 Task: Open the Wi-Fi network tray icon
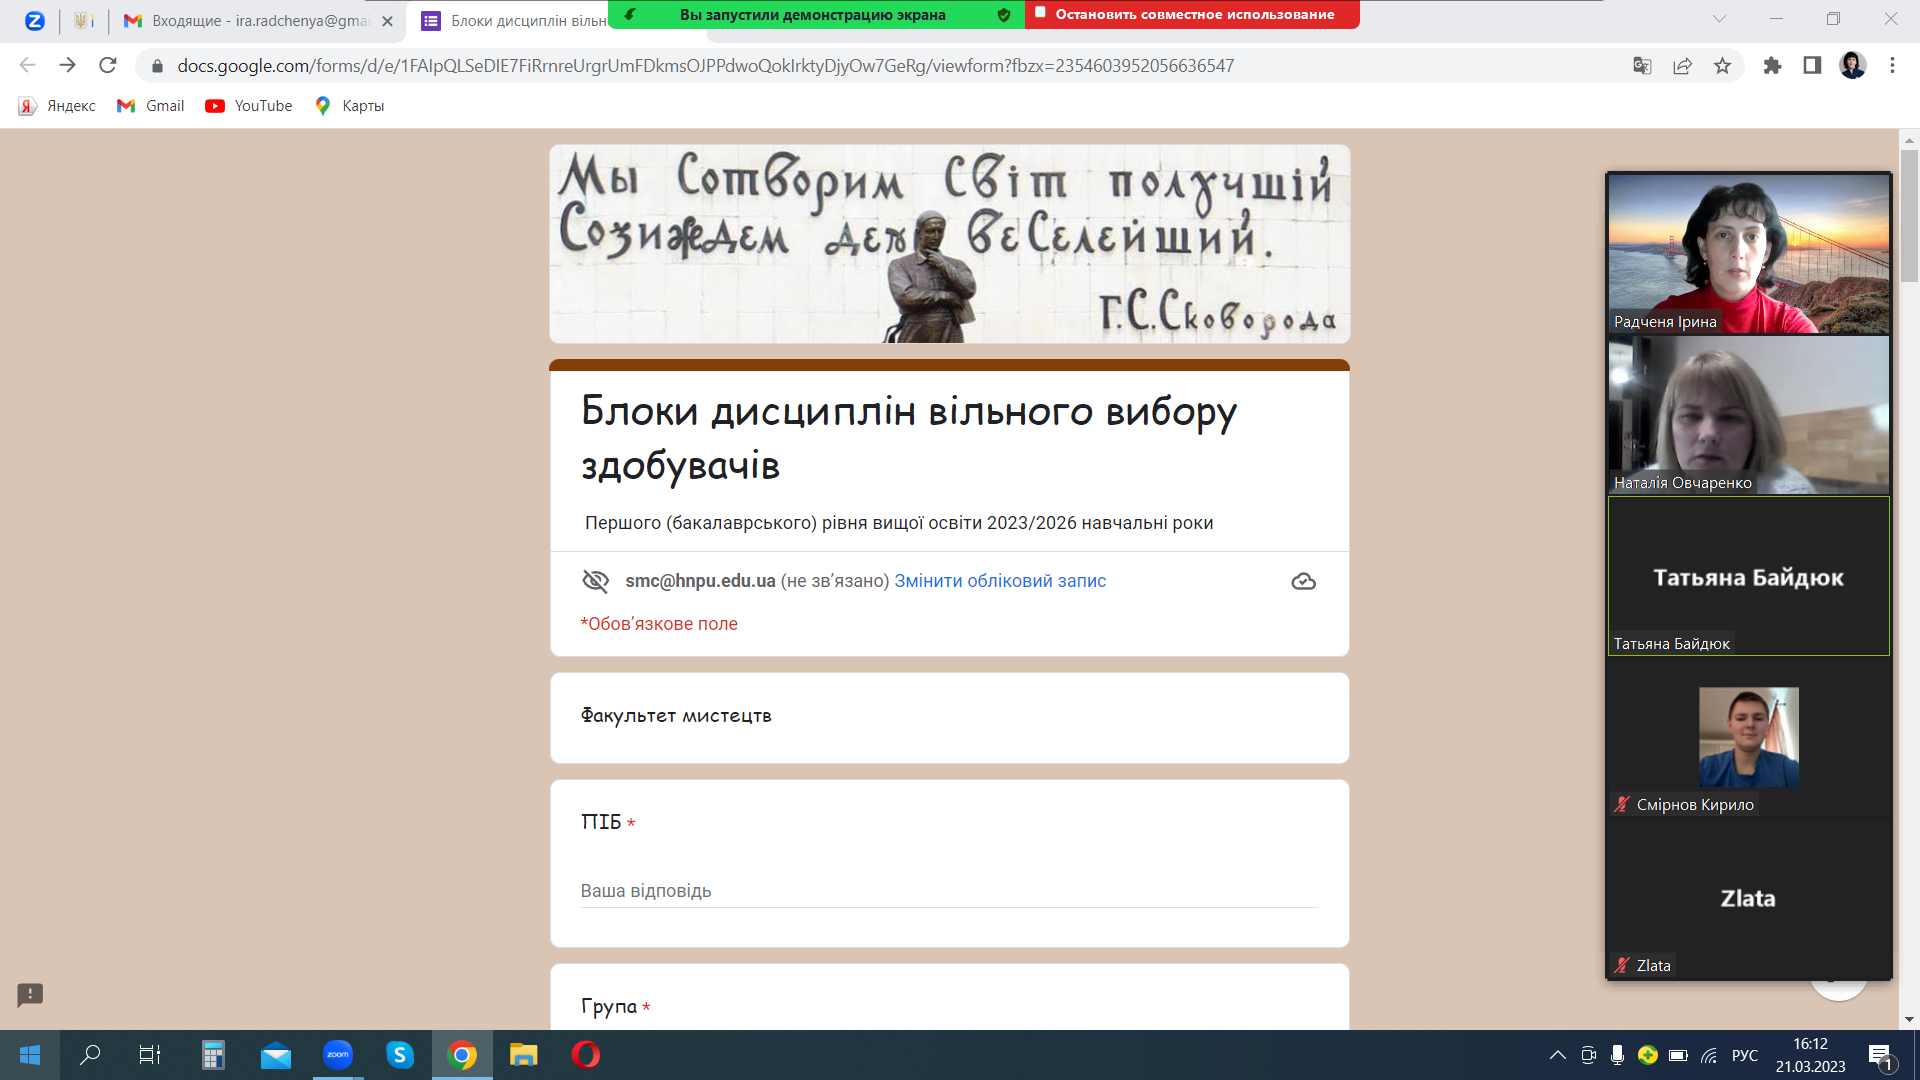[x=1709, y=1055]
